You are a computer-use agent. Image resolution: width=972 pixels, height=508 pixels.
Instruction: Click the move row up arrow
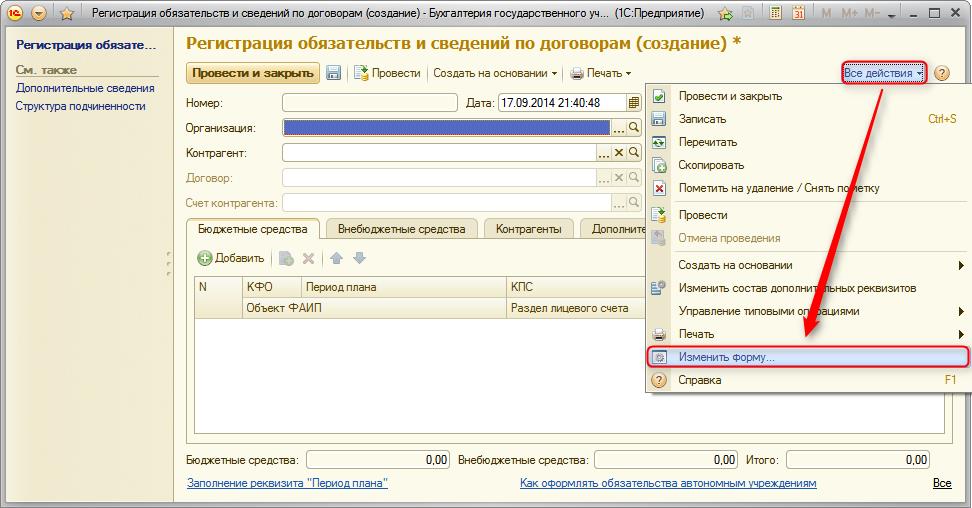pos(337,258)
